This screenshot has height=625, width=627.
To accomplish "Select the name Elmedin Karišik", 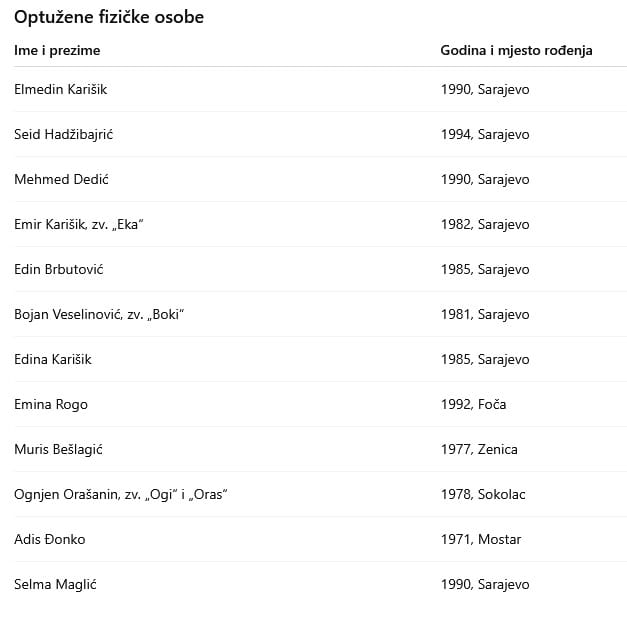I will point(60,89).
